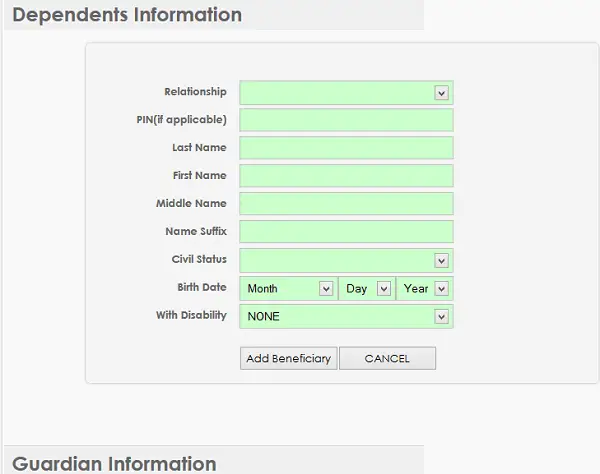Open the Birth Date Year selector

pos(425,288)
